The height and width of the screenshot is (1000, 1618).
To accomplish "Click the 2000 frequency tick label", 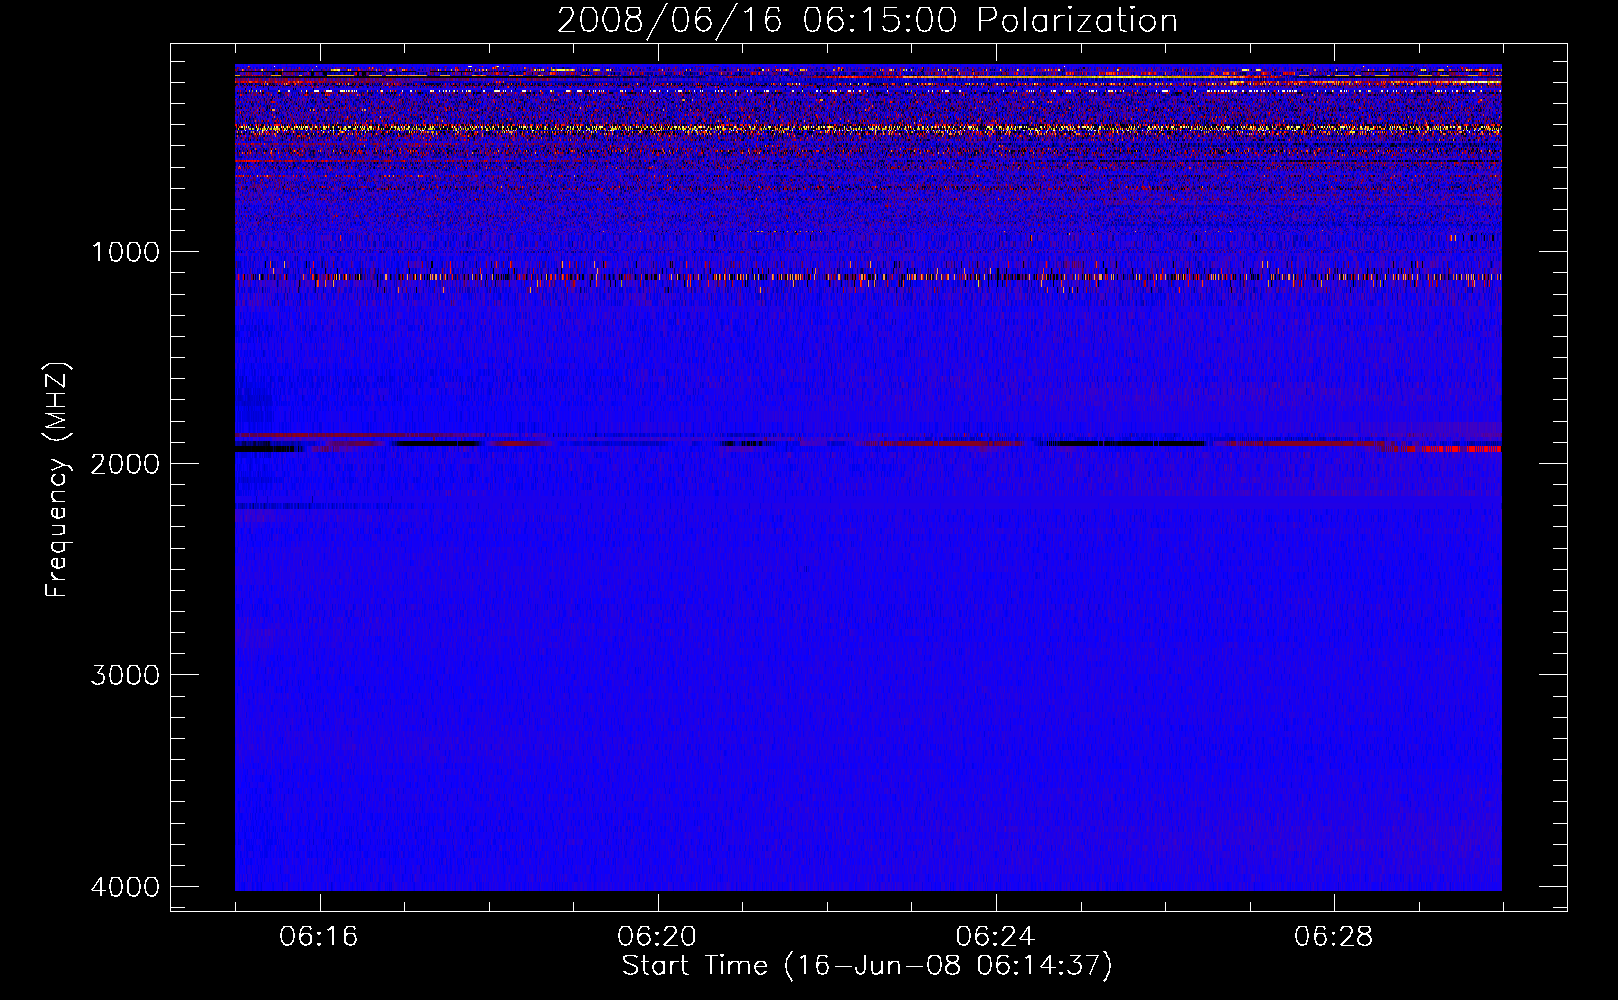I will [x=125, y=463].
